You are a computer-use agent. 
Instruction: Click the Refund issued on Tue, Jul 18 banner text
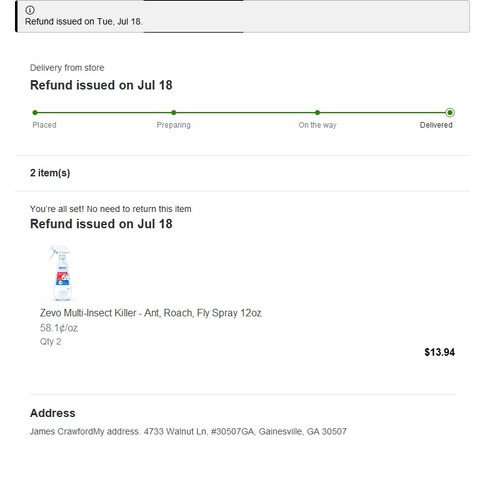coord(84,22)
